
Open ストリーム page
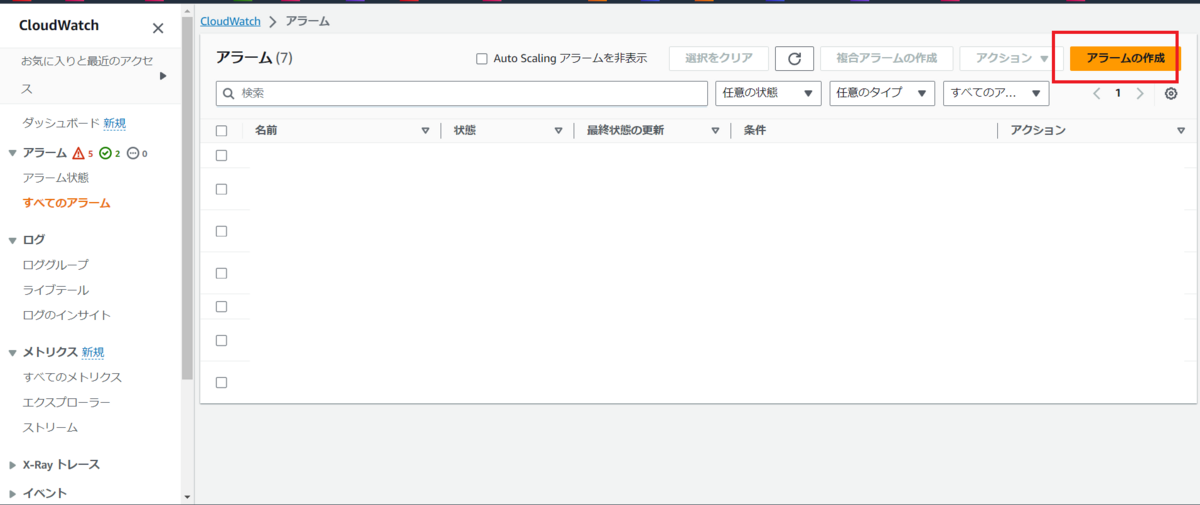(50, 427)
